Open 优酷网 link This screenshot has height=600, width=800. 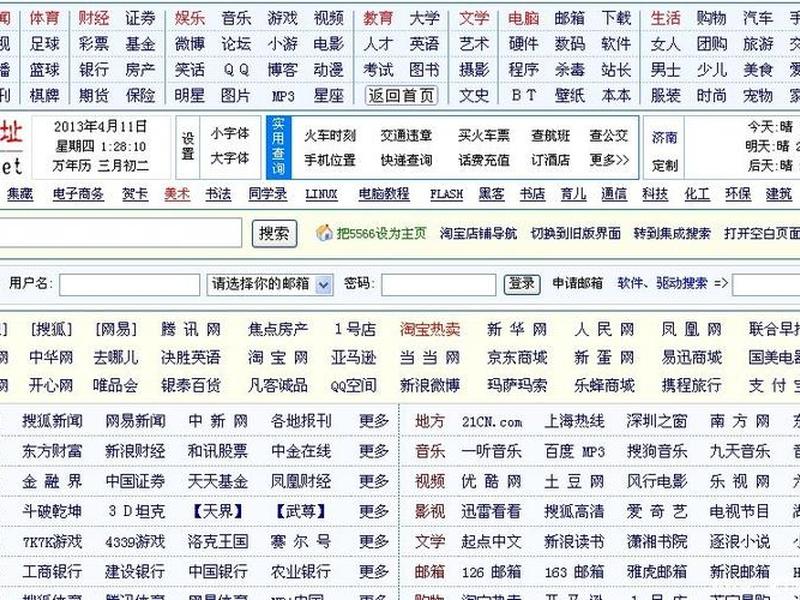[491, 481]
